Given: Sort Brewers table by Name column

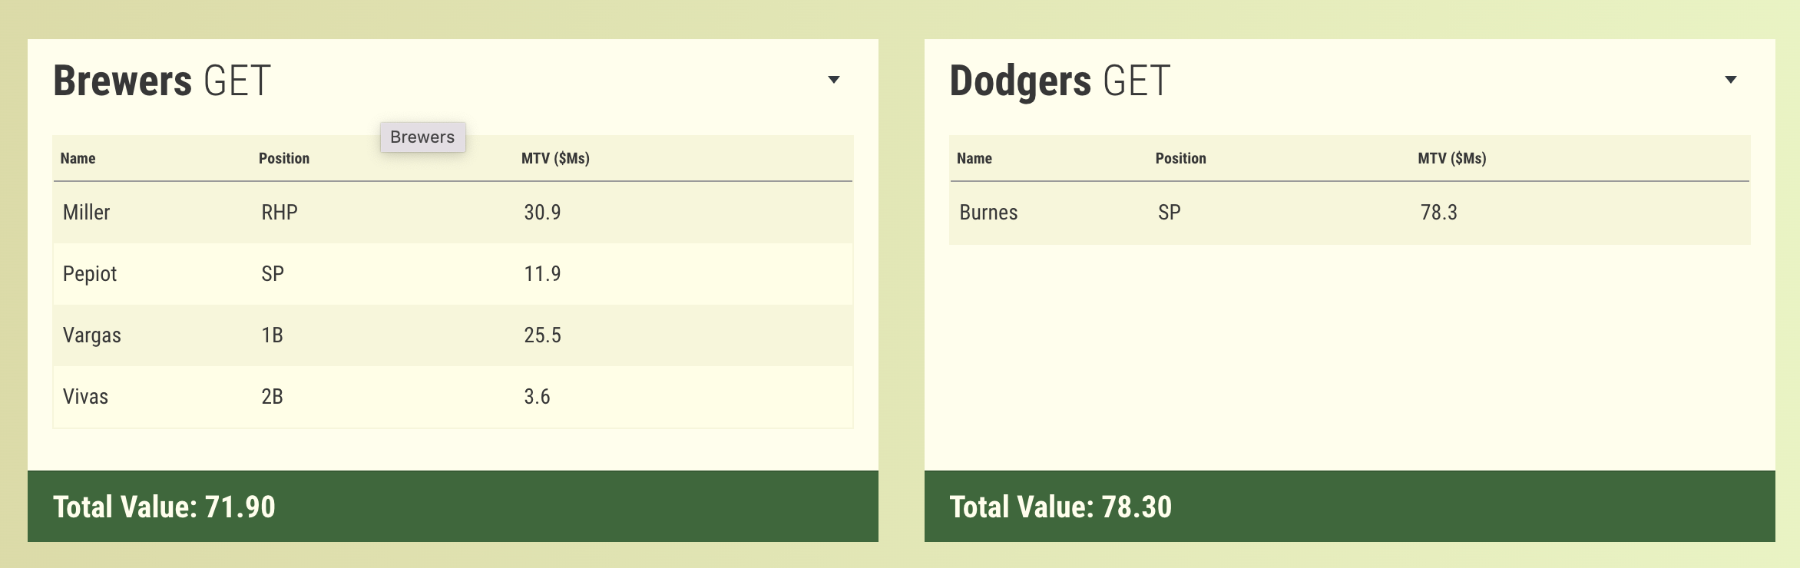Looking at the screenshot, I should click(78, 158).
